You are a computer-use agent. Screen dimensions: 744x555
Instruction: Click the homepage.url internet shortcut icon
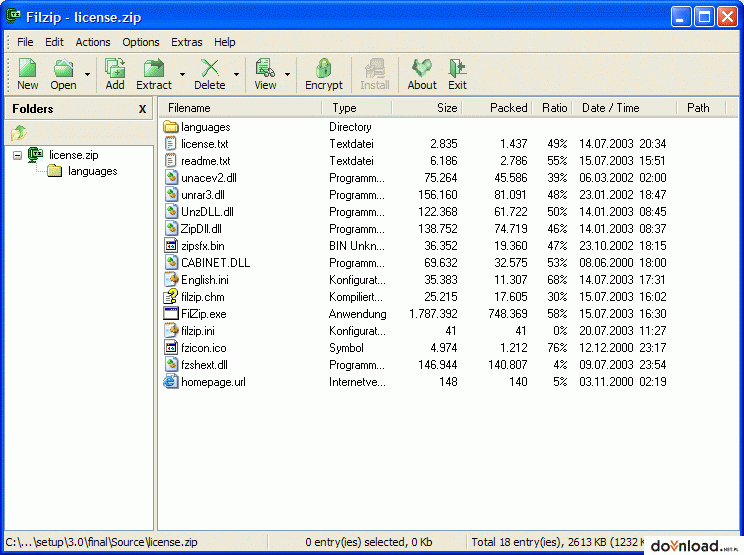coord(171,382)
